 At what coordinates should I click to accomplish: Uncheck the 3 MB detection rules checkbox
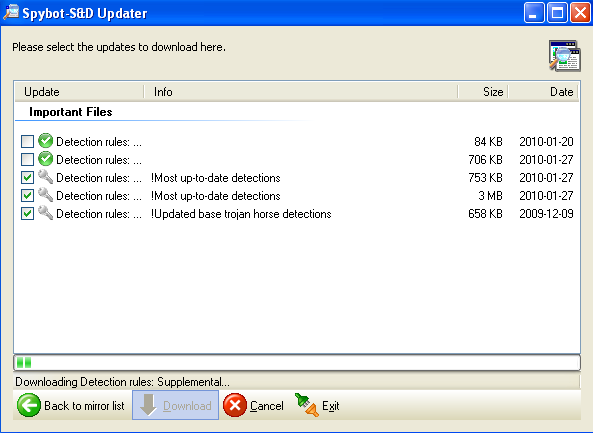pyautogui.click(x=27, y=196)
